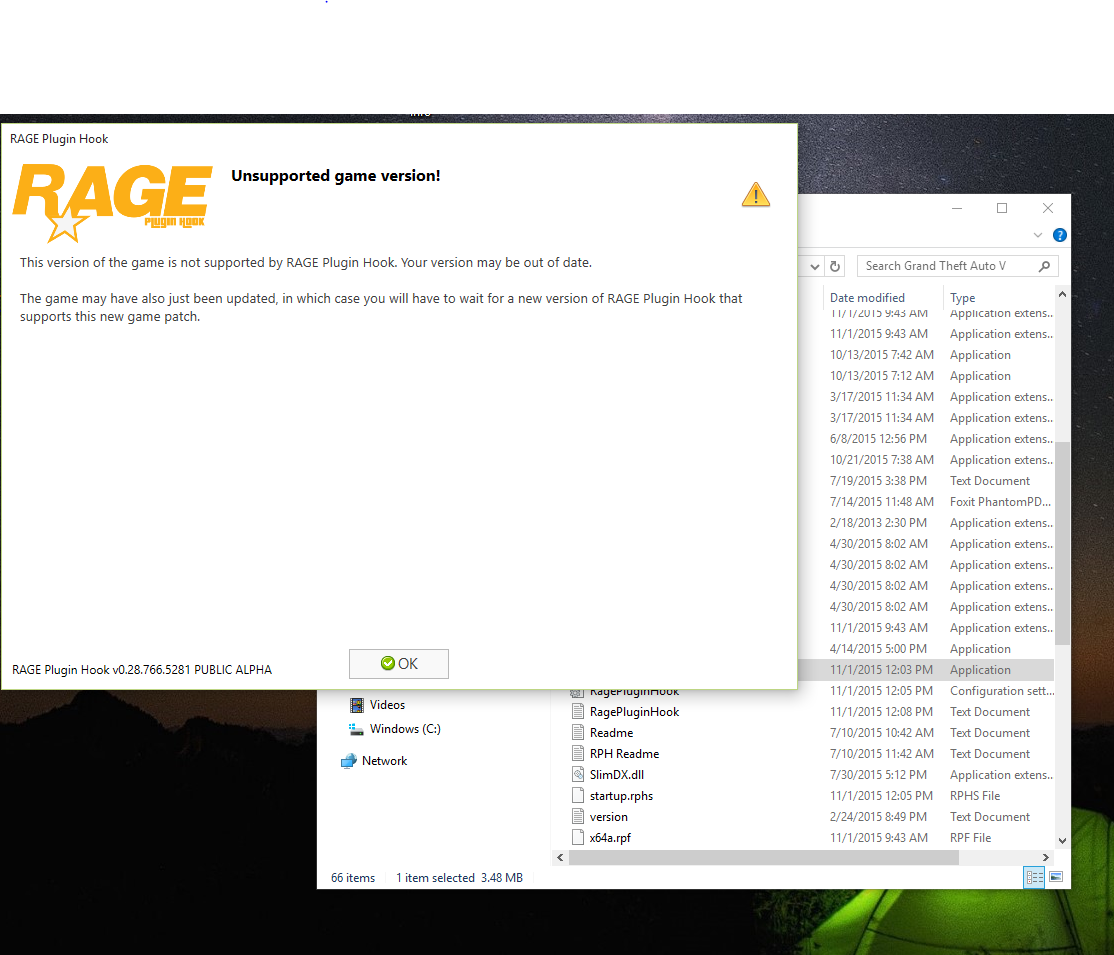Click the Search Grand Theft Auto V field

958,266
